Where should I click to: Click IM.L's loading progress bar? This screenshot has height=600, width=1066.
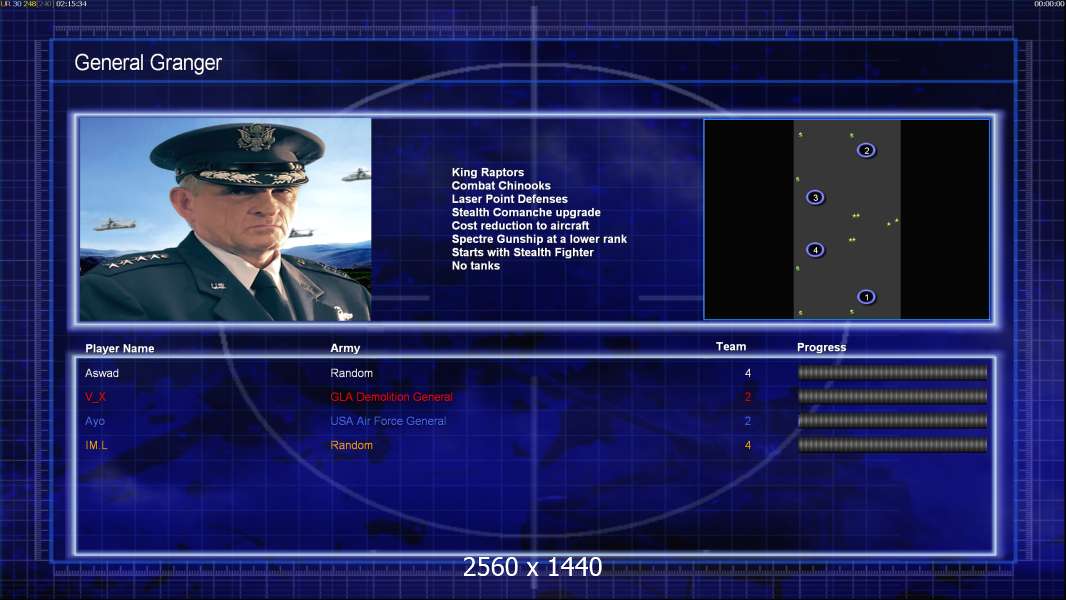893,445
